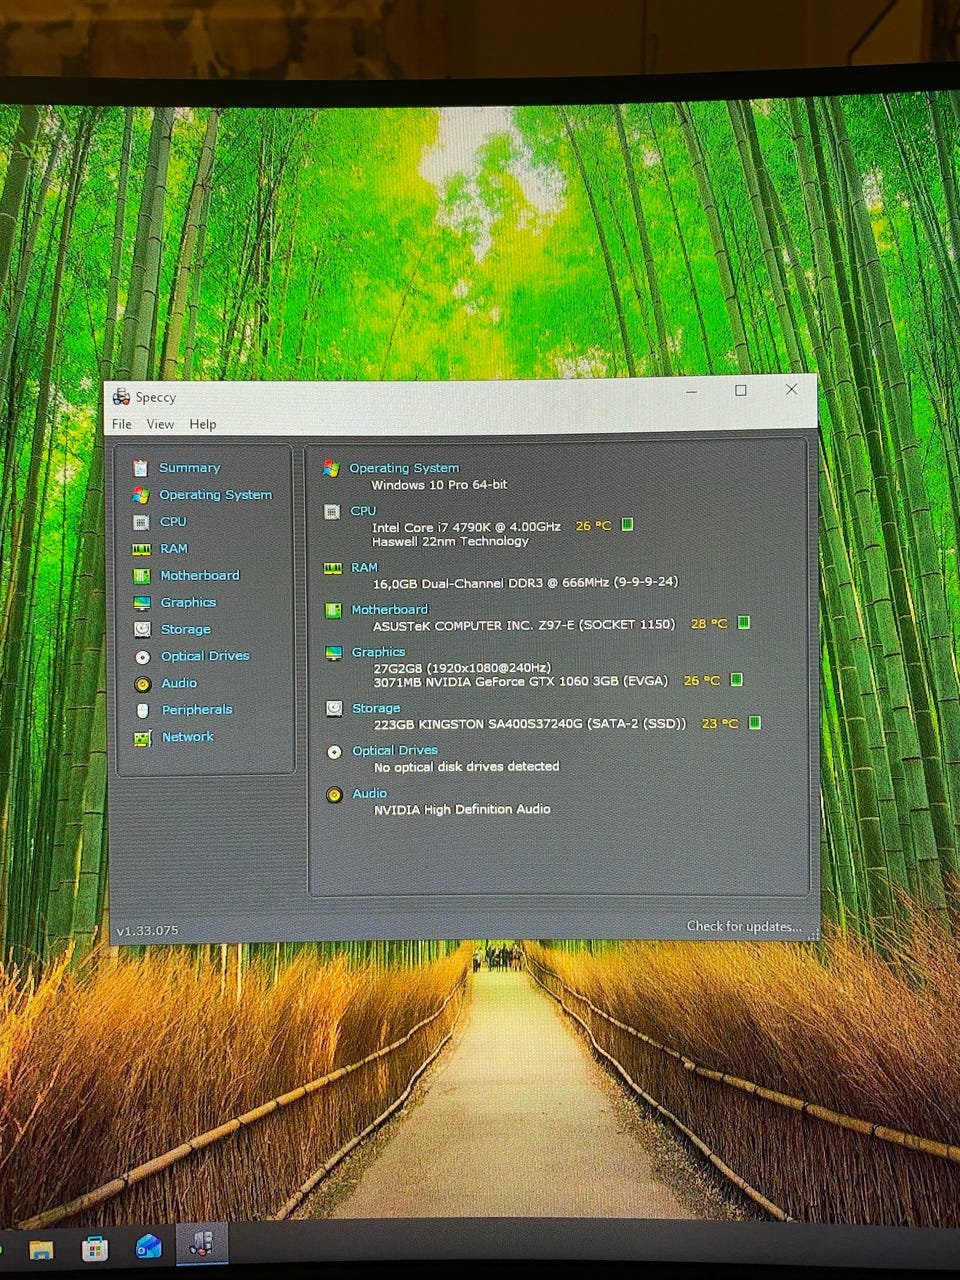Maximize the Speccy window

pyautogui.click(x=741, y=391)
